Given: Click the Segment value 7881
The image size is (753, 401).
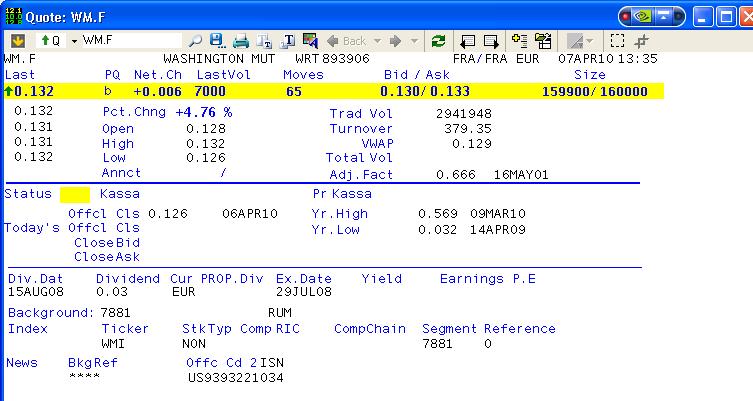Looking at the screenshot, I should pyautogui.click(x=437, y=344).
